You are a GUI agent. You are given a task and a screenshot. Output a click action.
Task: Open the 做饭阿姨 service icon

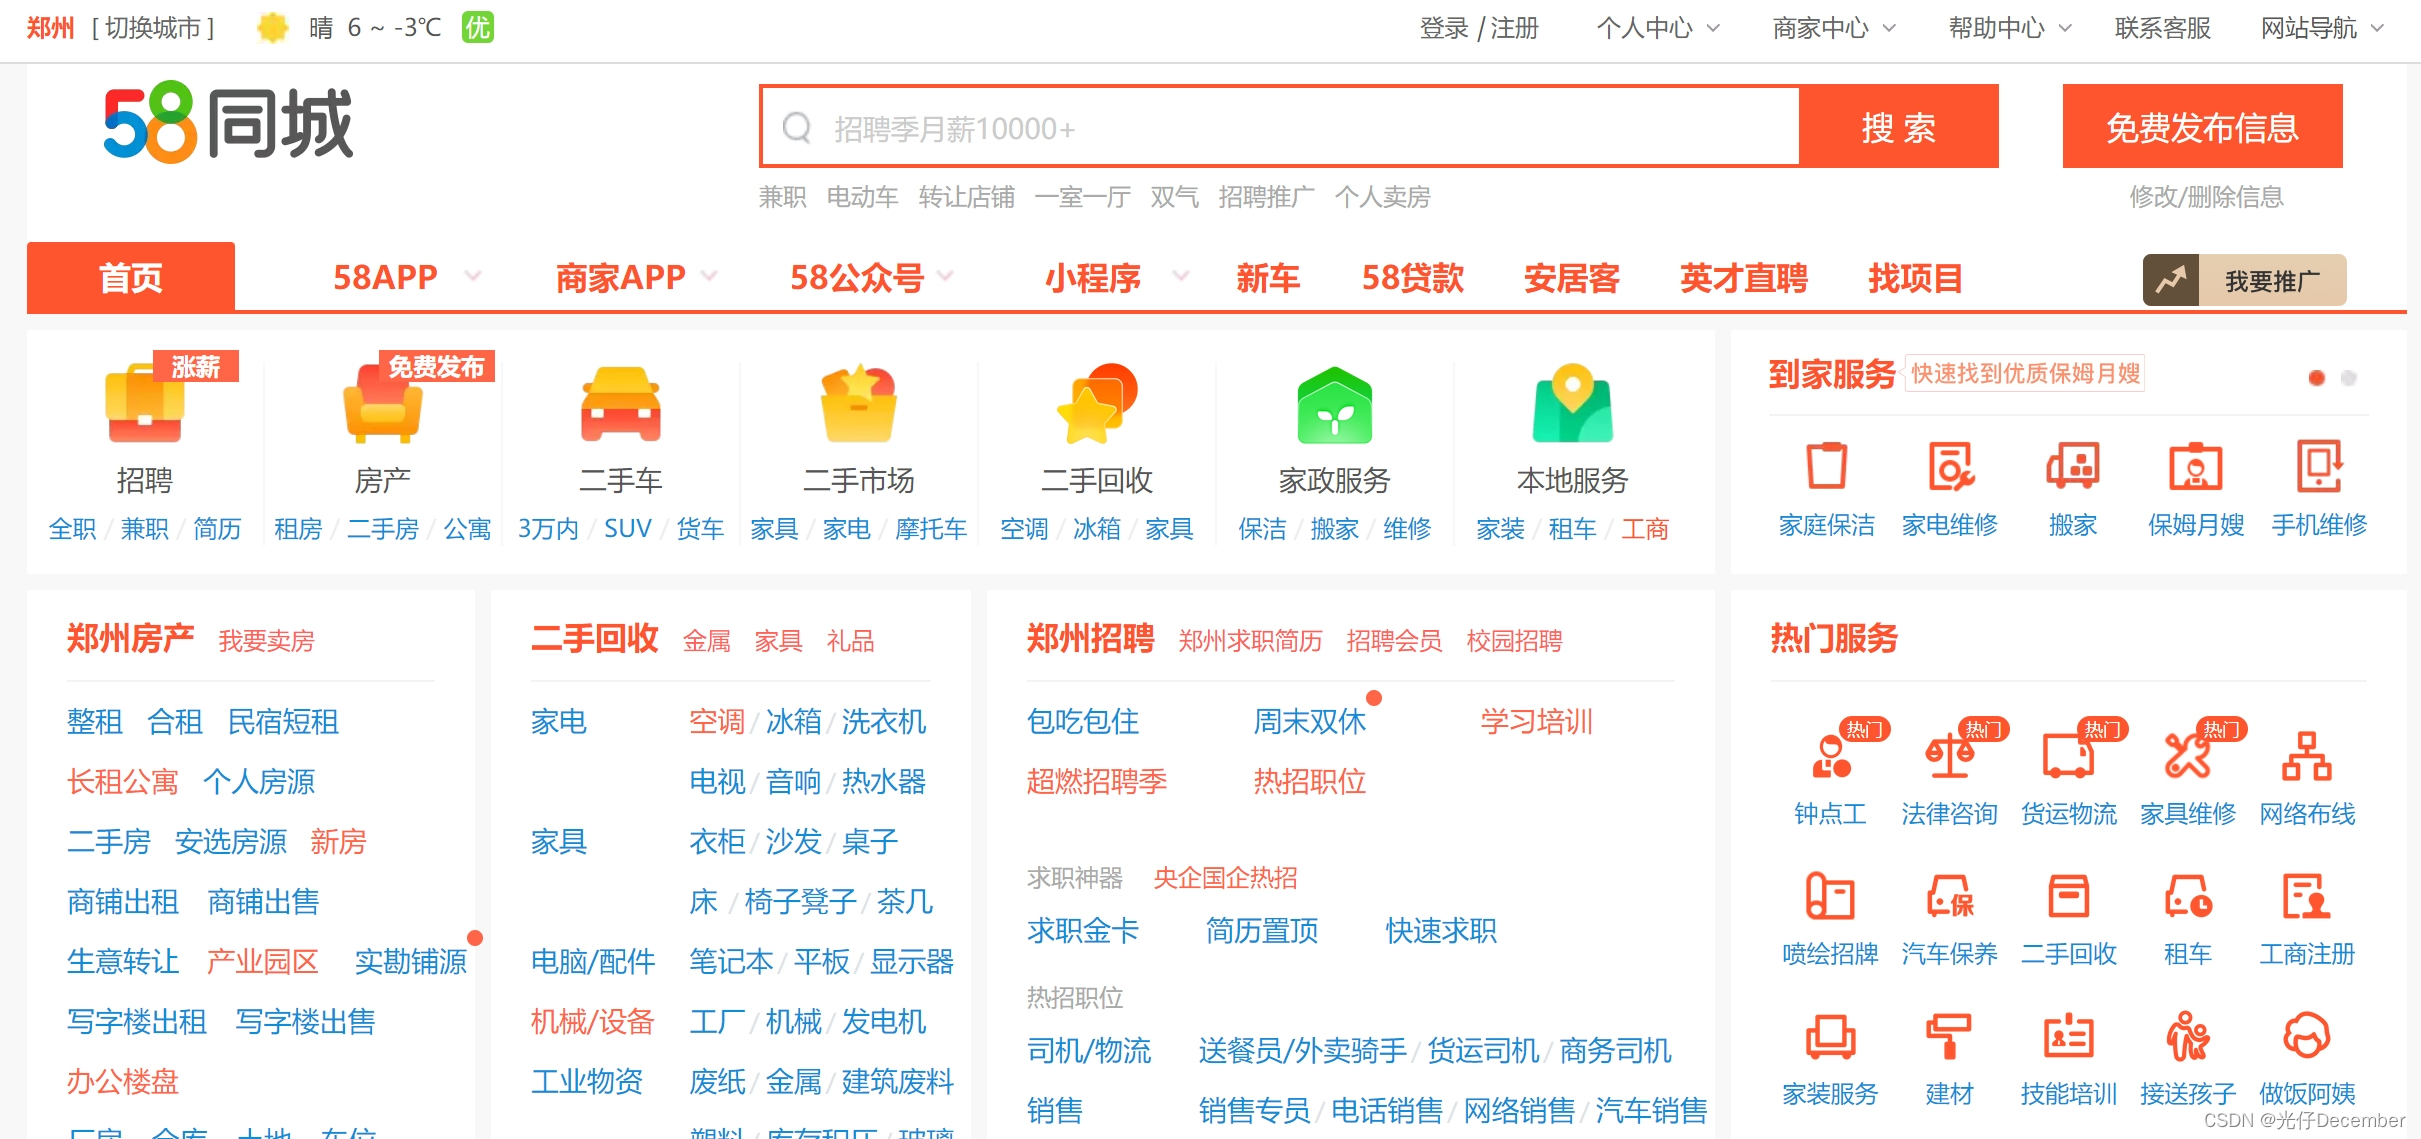[2306, 1036]
